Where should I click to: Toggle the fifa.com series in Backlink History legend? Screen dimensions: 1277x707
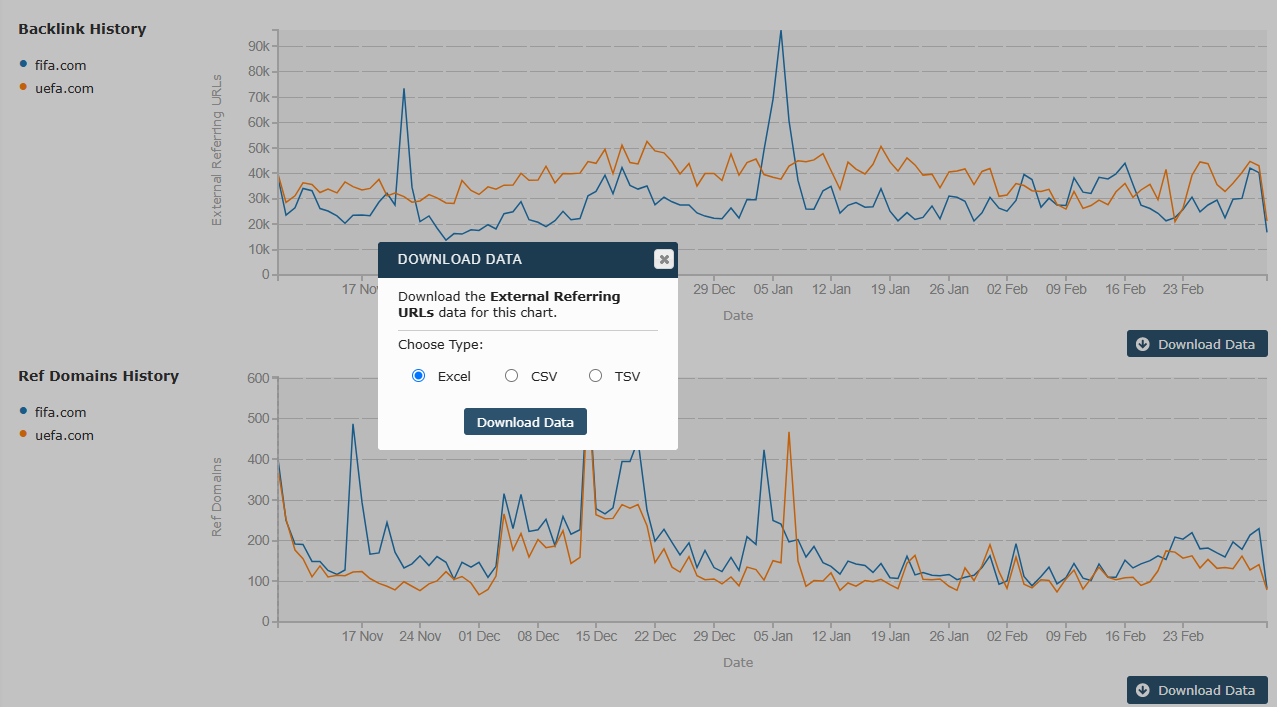pos(59,64)
